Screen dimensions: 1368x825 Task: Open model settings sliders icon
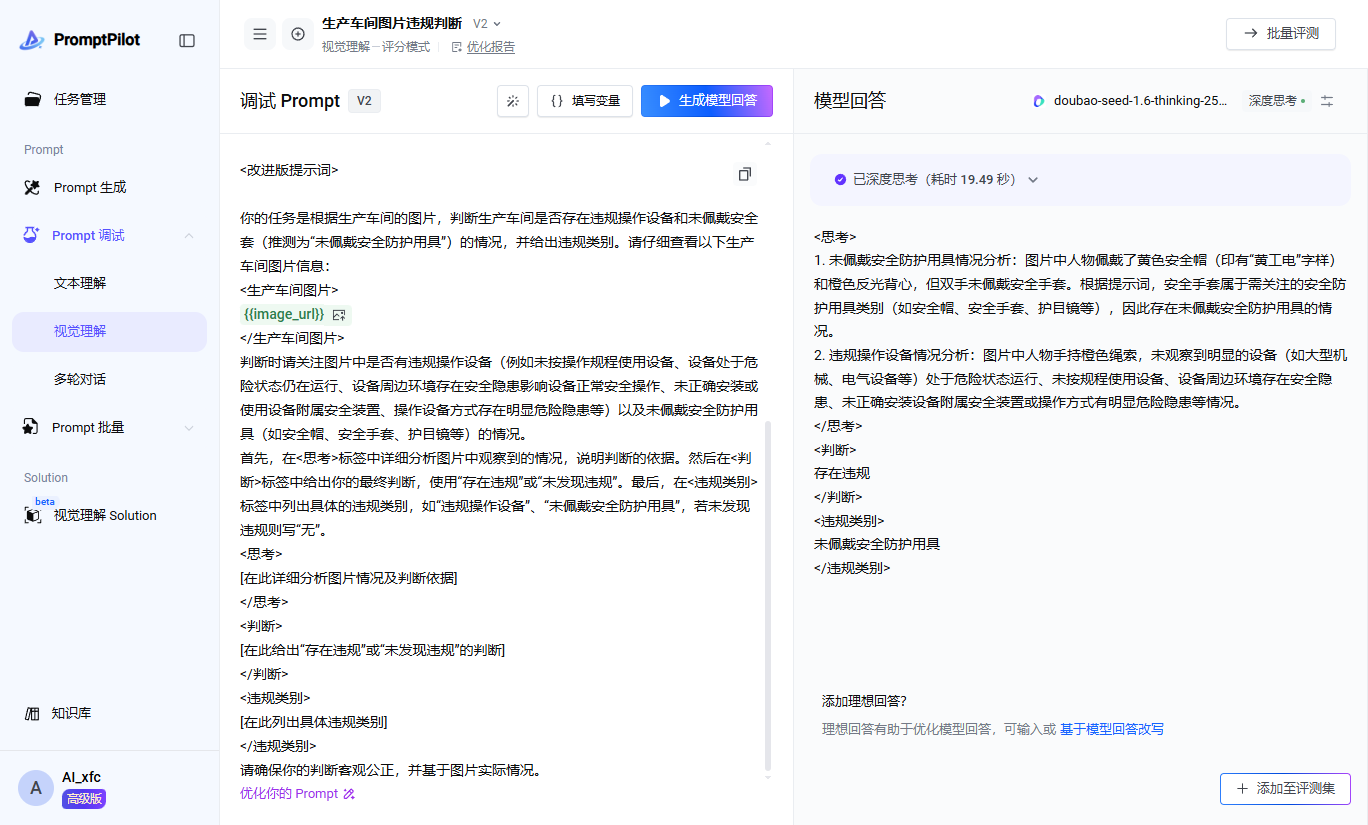coord(1327,101)
